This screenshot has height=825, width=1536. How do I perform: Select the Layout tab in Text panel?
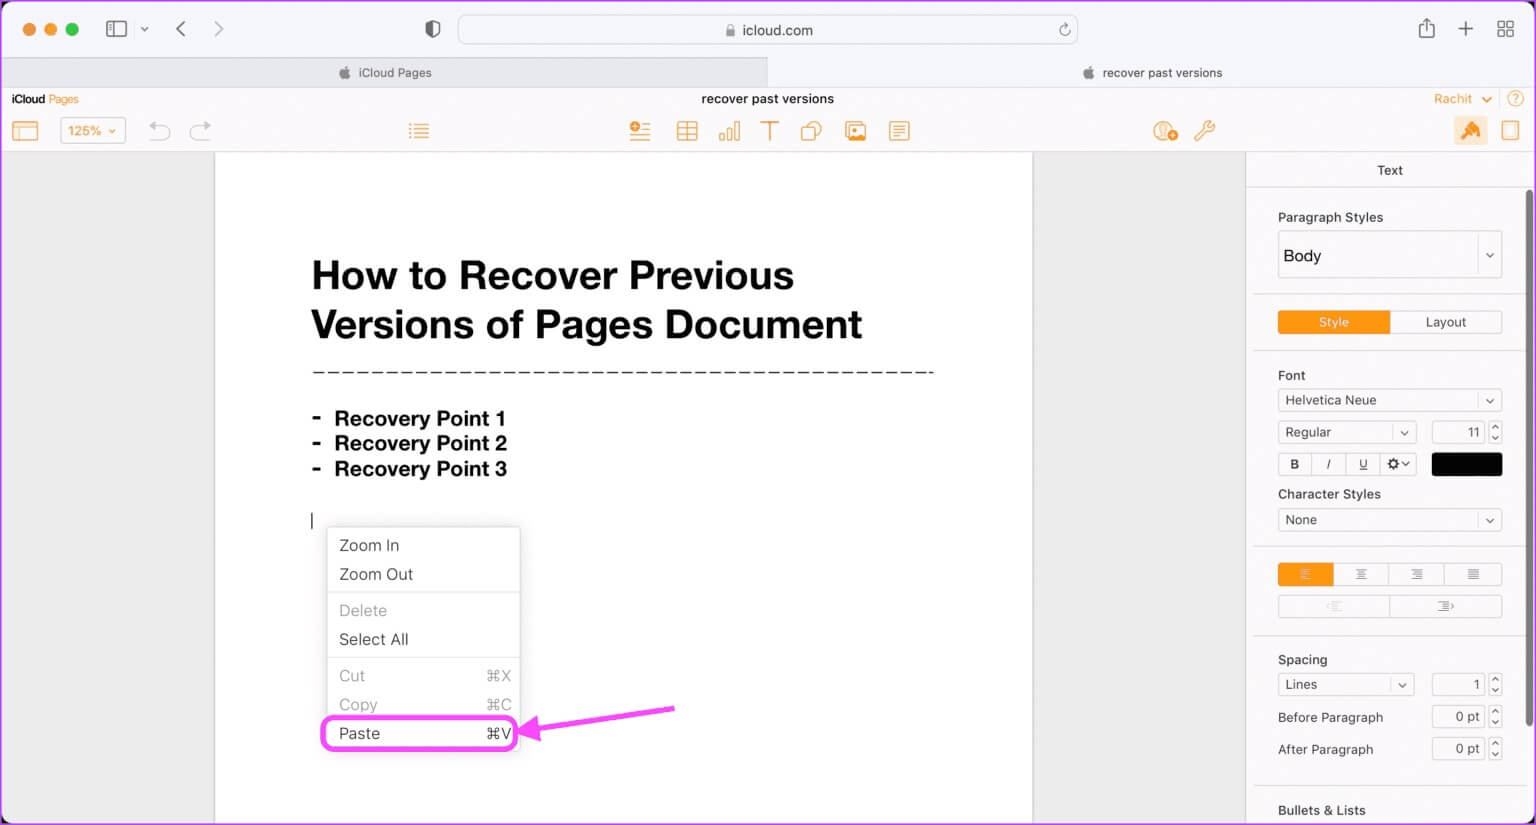click(x=1446, y=322)
